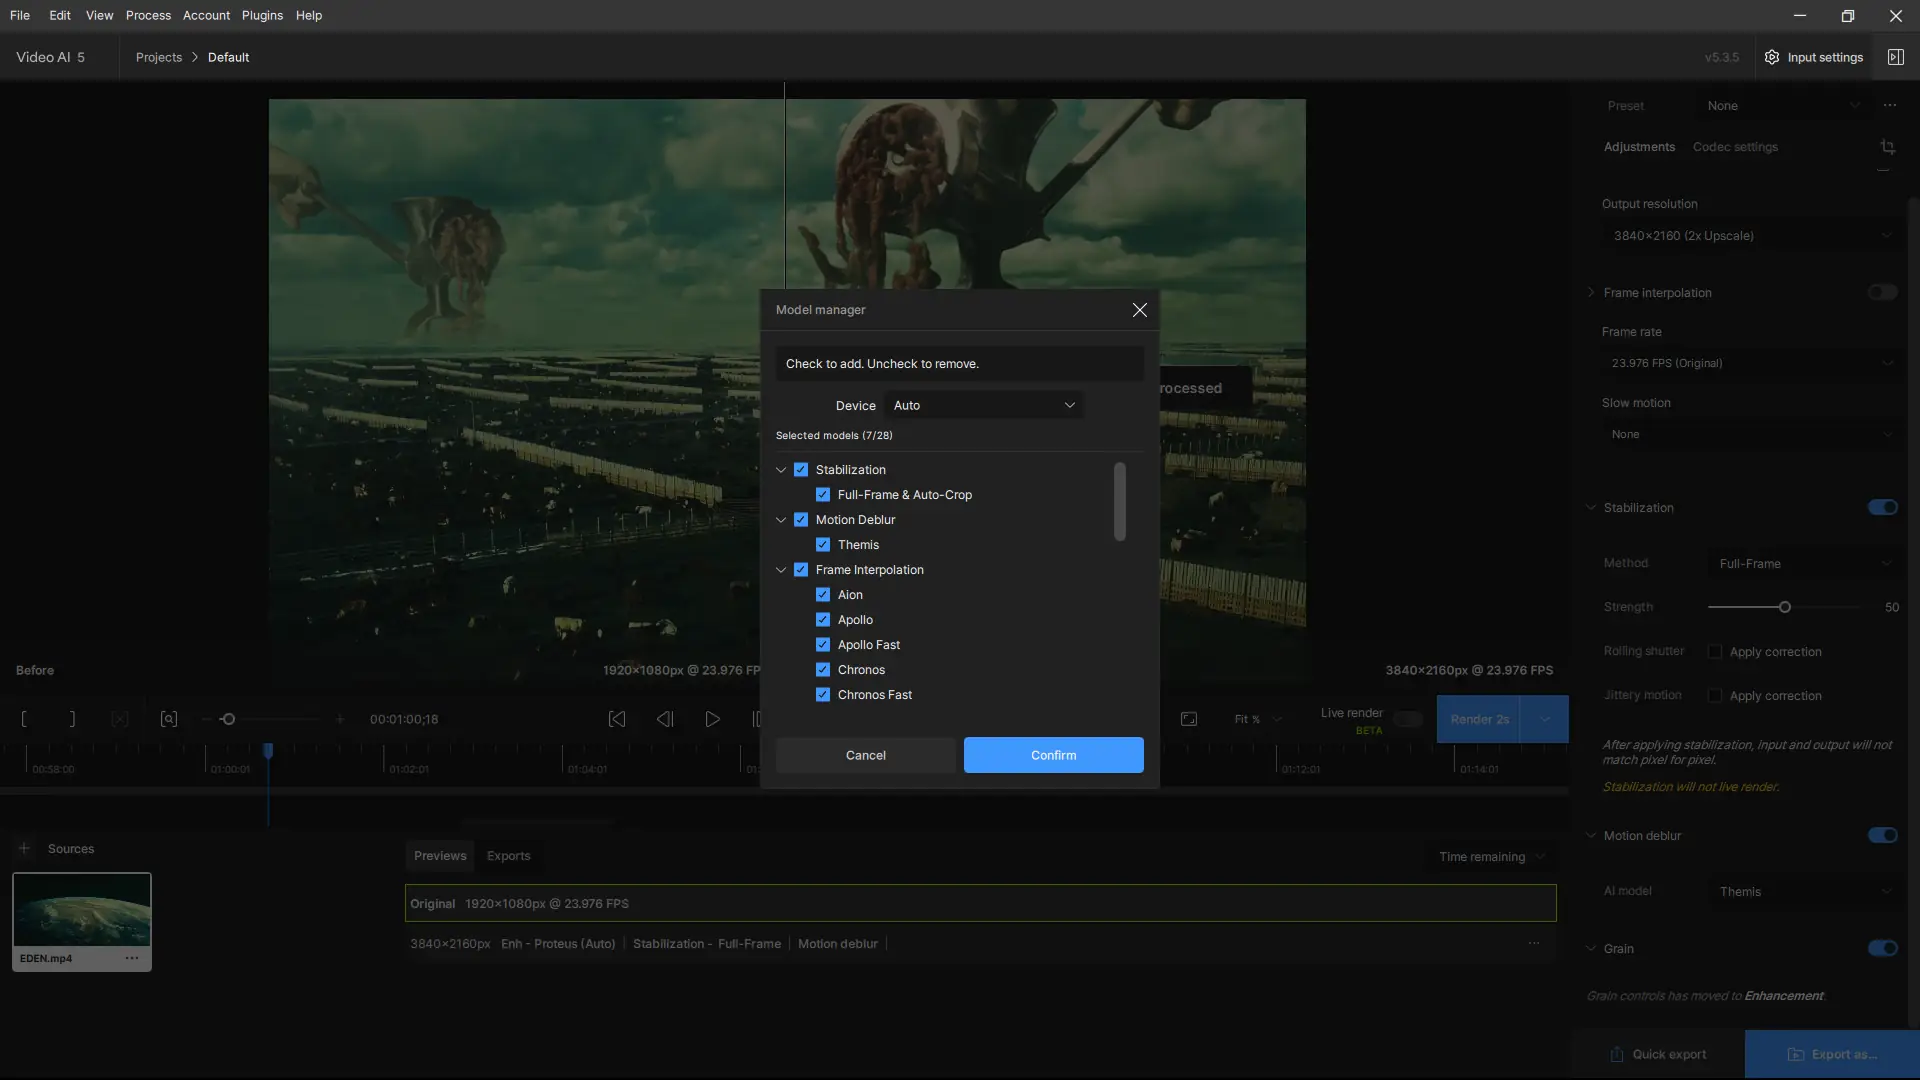1920x1080 pixels.
Task: Switch to the Exports tab
Action: click(508, 856)
